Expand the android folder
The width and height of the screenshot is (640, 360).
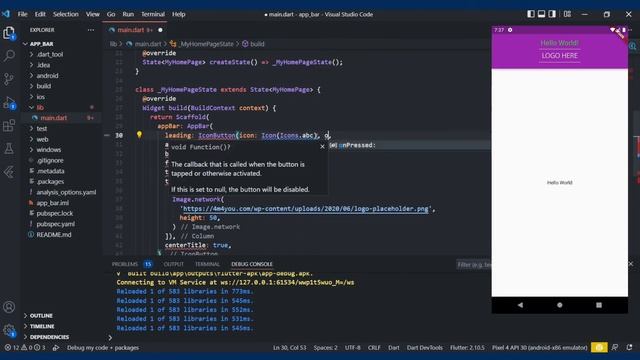coord(47,76)
